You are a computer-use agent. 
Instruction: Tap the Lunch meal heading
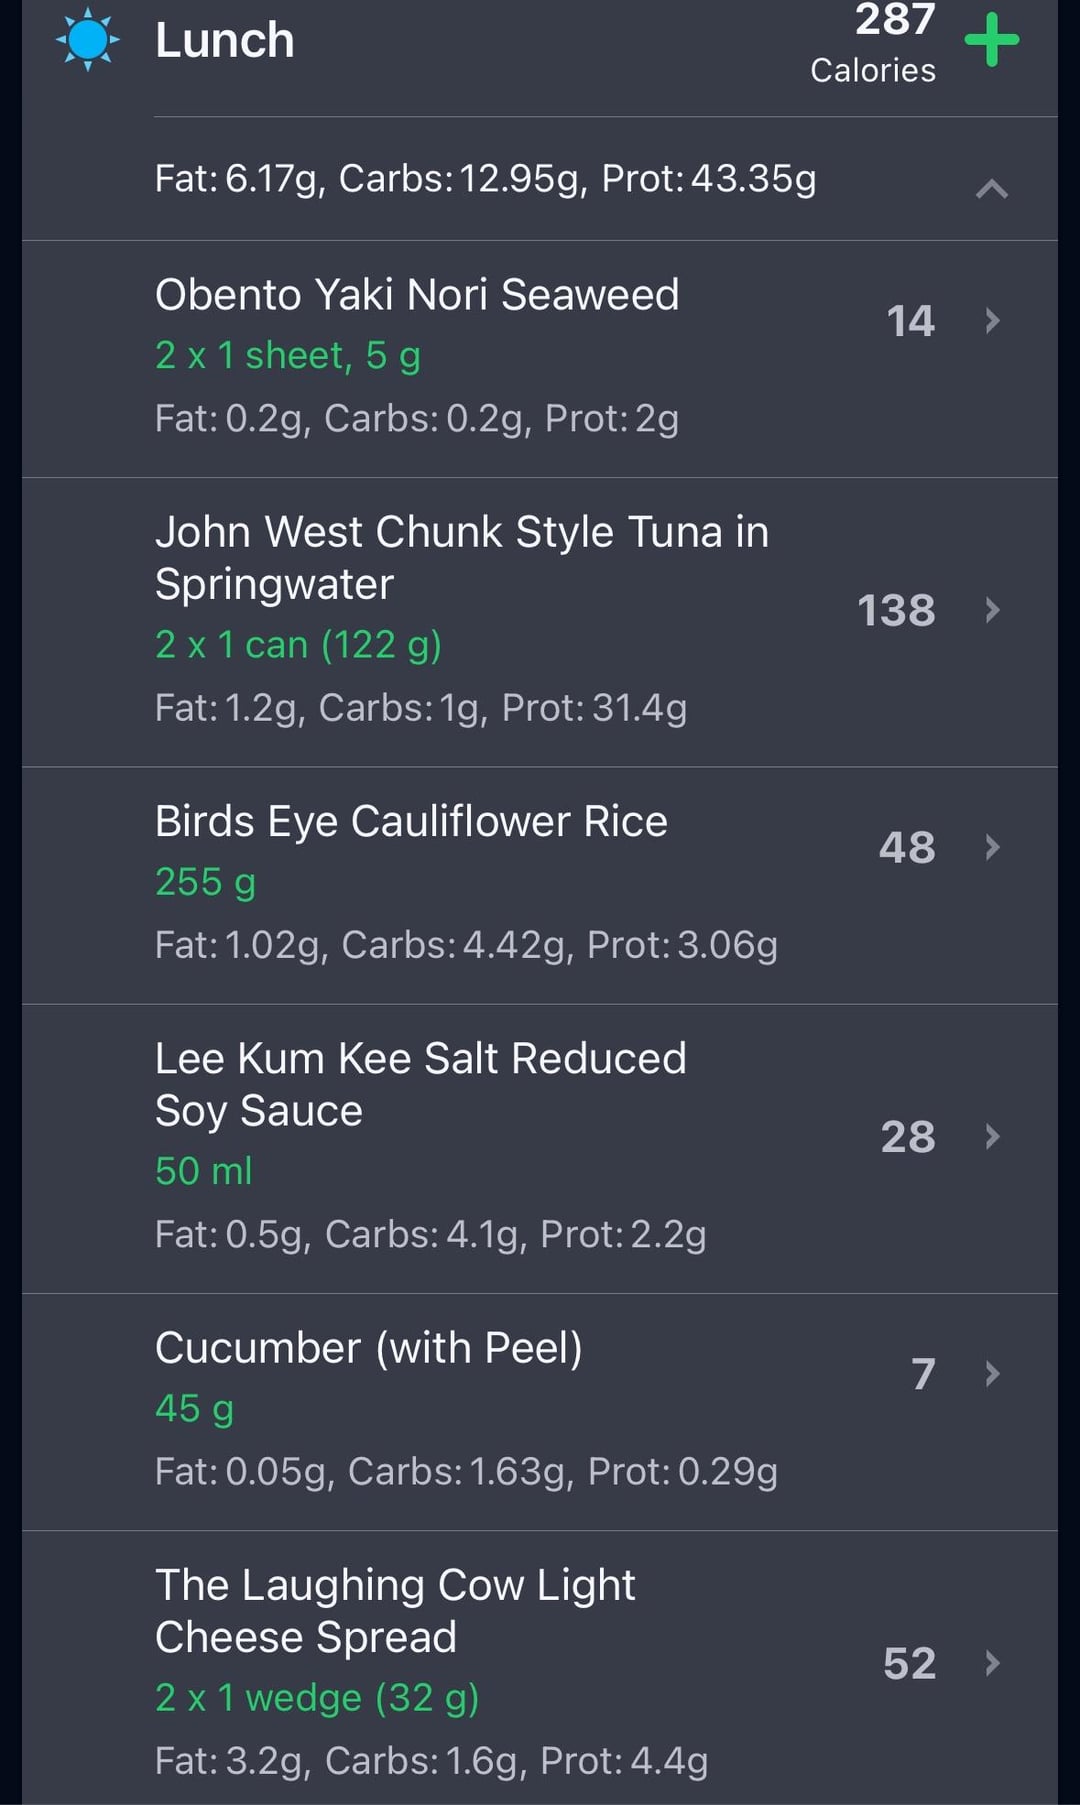[x=225, y=40]
